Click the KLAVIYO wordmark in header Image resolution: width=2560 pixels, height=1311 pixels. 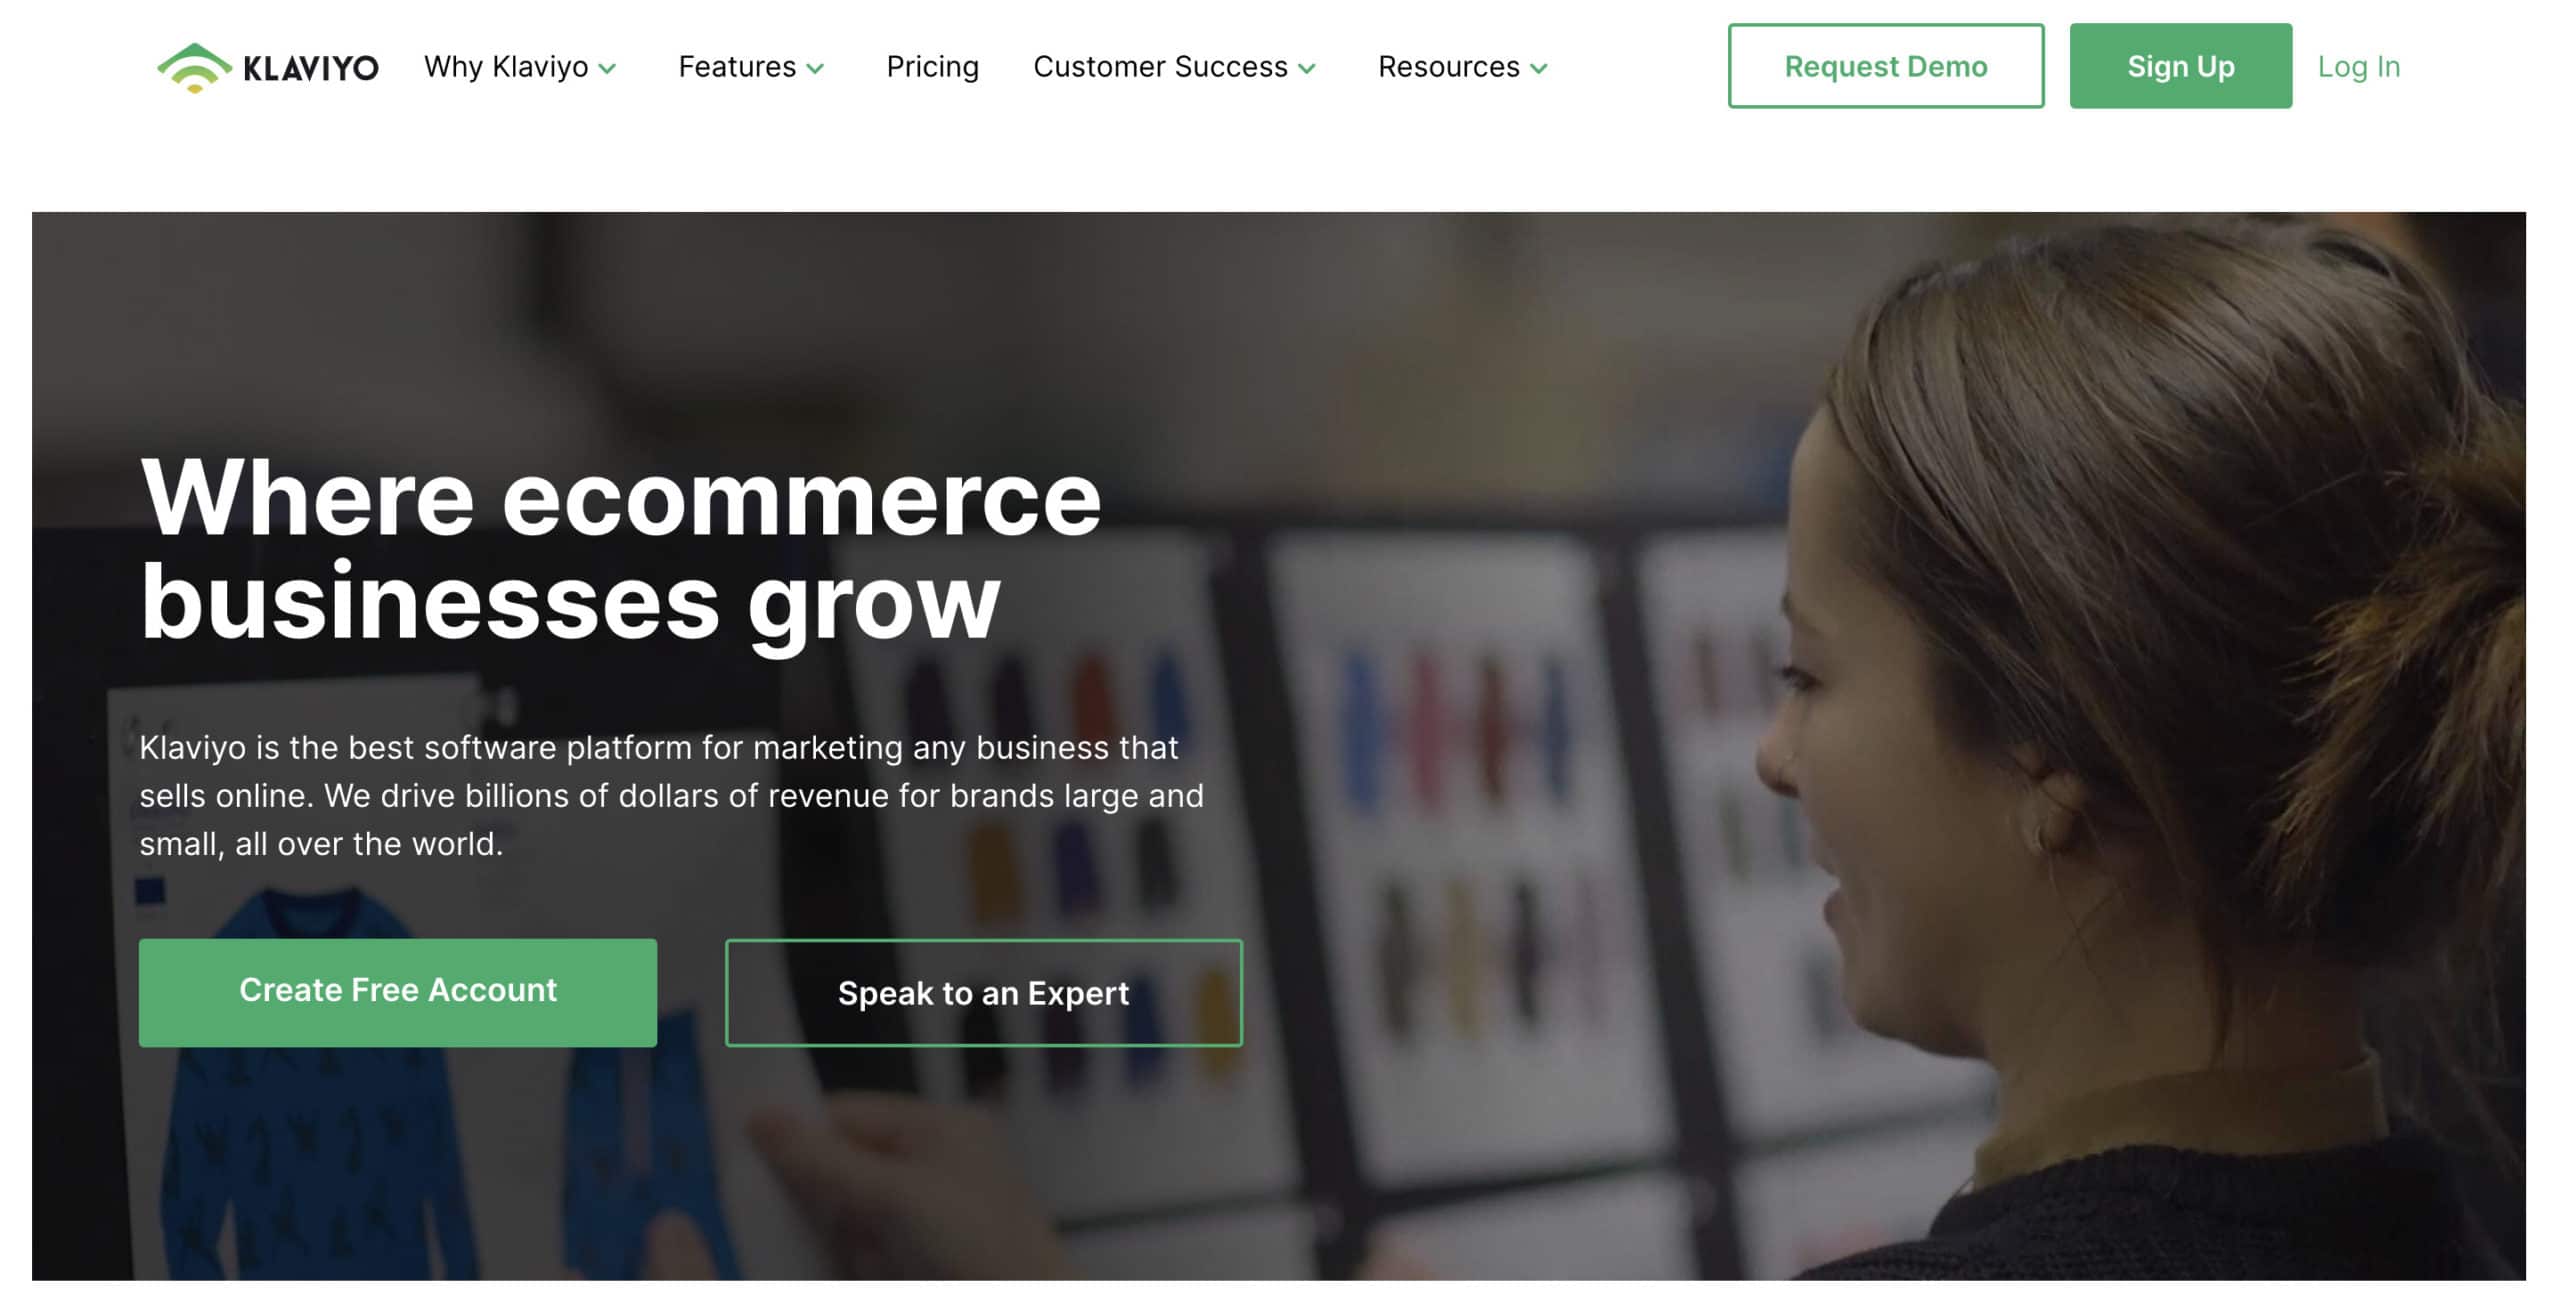pos(311,68)
